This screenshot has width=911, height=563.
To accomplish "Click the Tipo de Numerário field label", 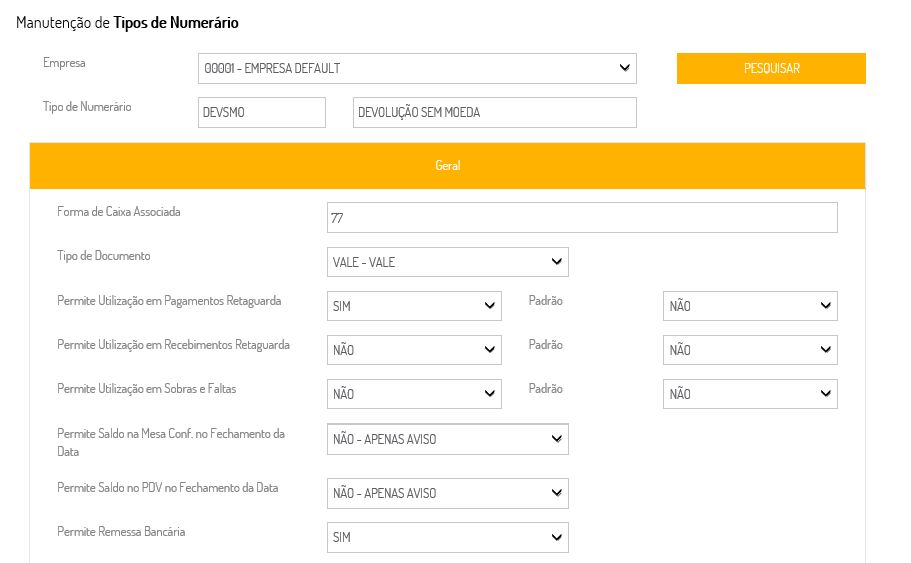I will point(87,106).
